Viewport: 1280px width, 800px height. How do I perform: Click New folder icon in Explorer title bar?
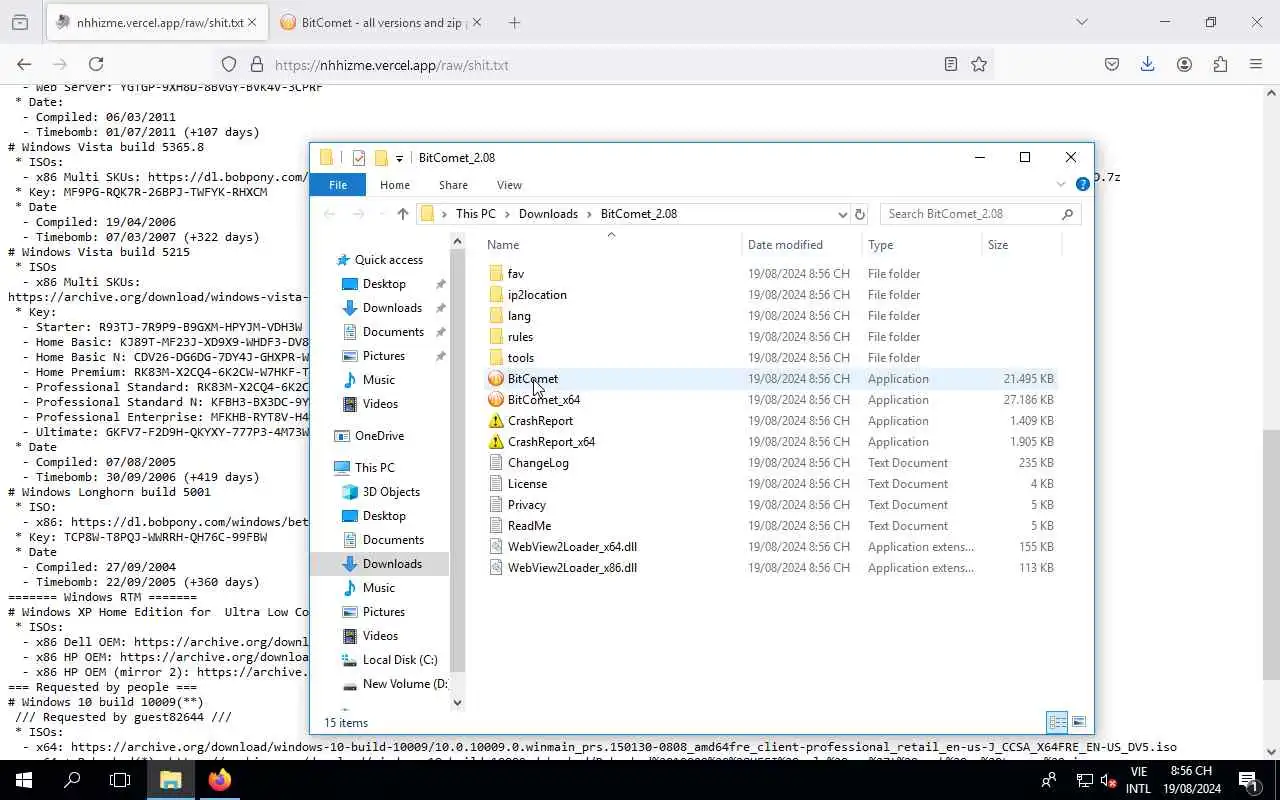(x=381, y=158)
